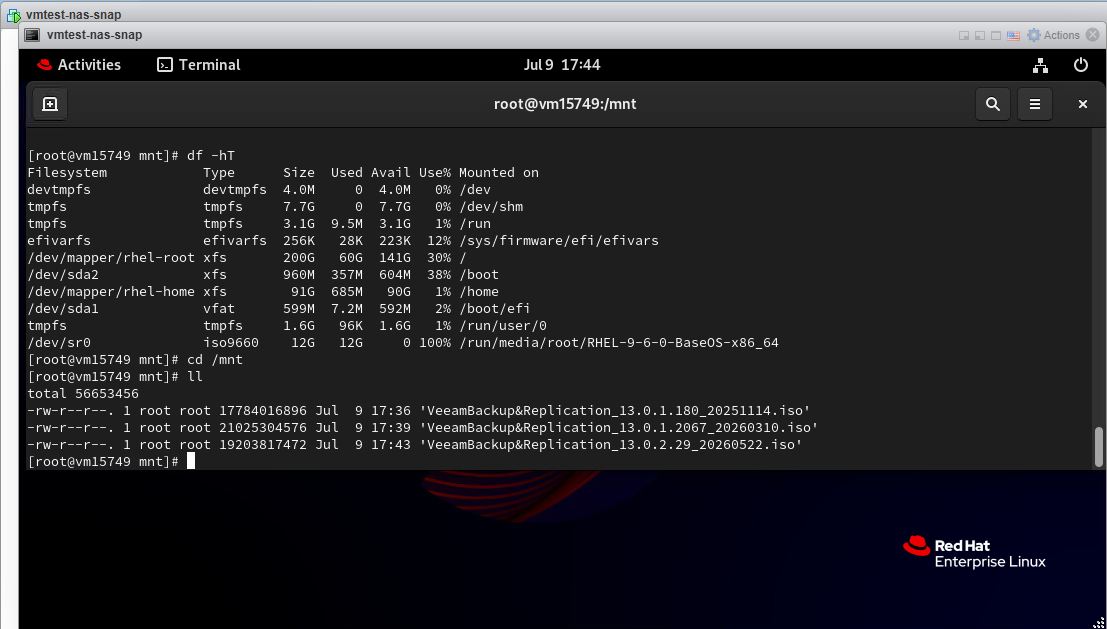Click the 13.0.1.180_20251114.iso file name
The width and height of the screenshot is (1107, 629).
[614, 411]
